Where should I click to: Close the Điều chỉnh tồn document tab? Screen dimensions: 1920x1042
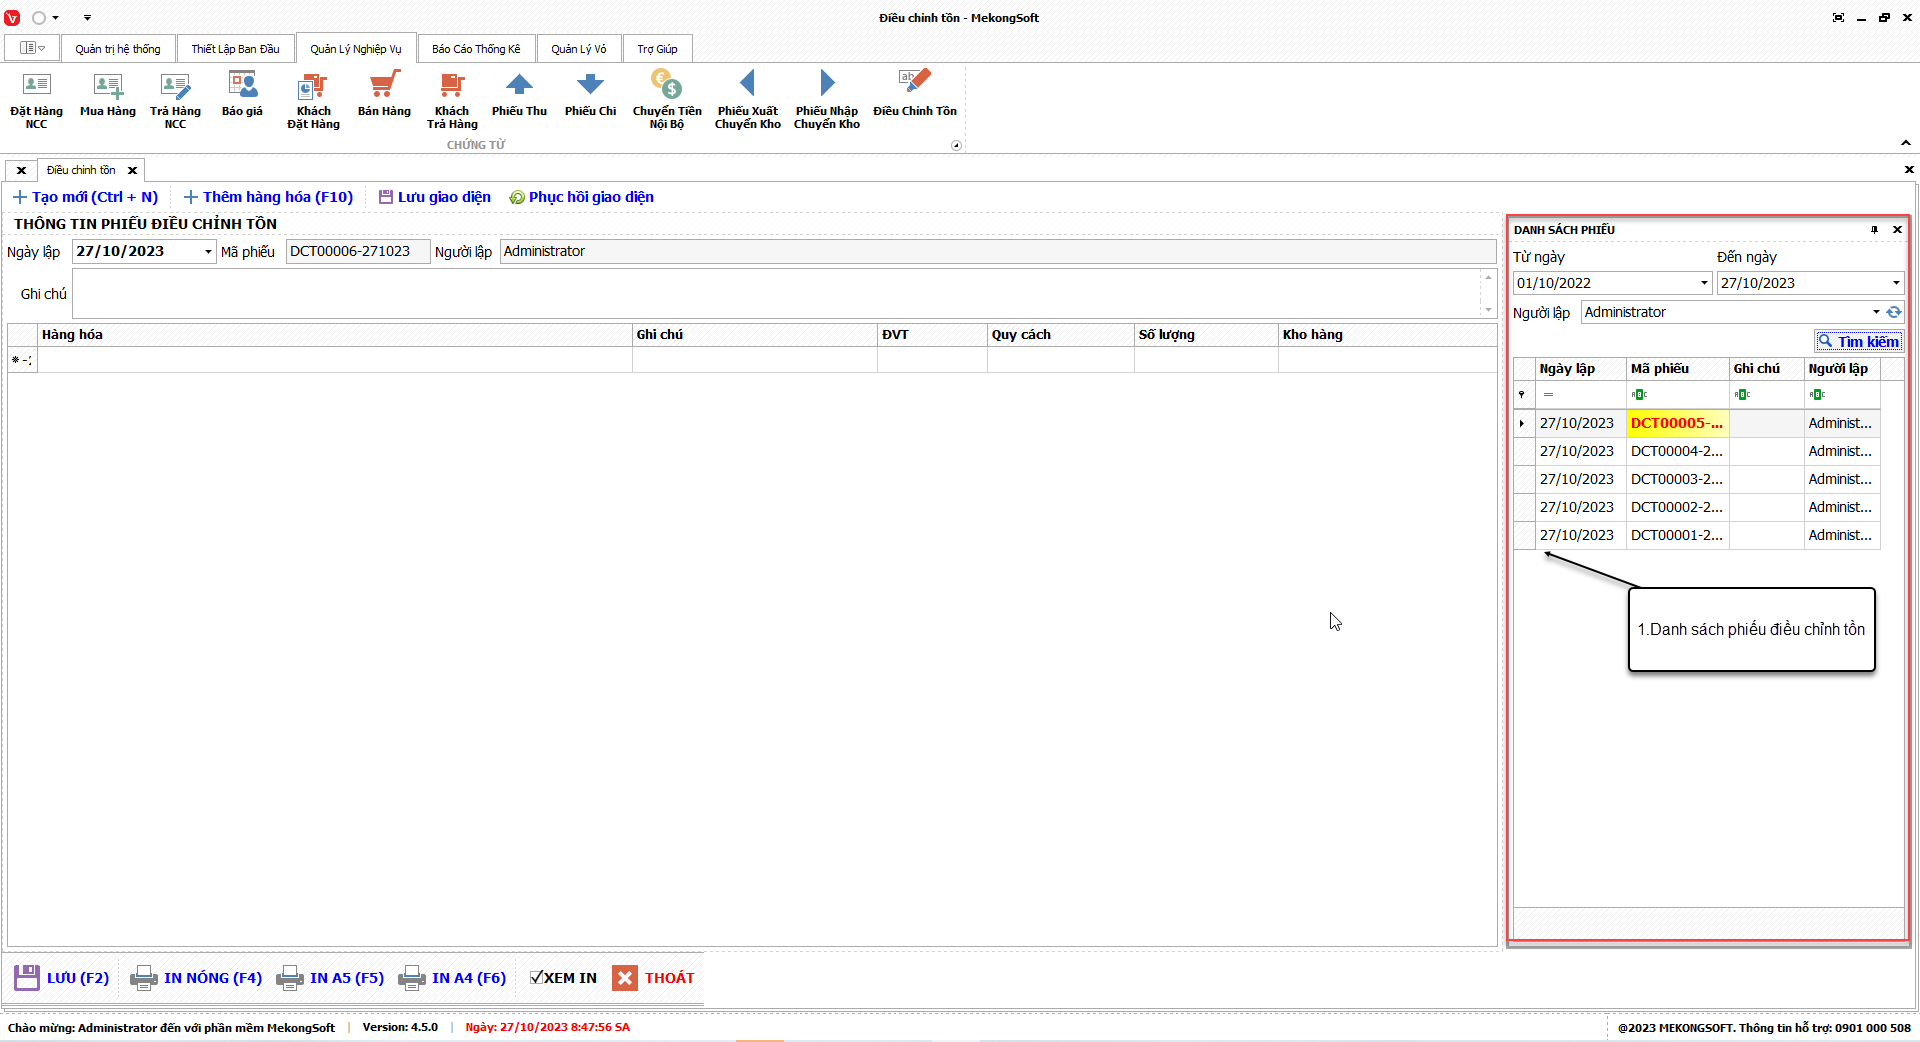click(x=132, y=170)
